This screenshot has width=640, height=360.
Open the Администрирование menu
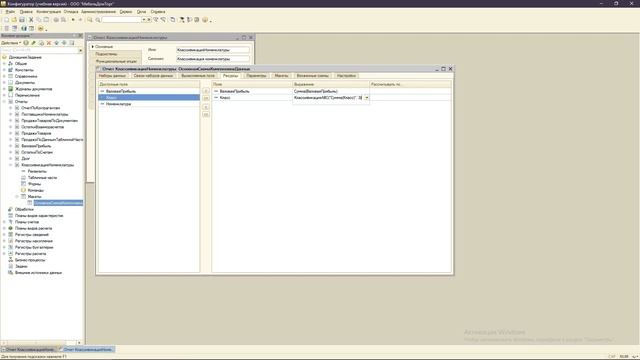(98, 12)
